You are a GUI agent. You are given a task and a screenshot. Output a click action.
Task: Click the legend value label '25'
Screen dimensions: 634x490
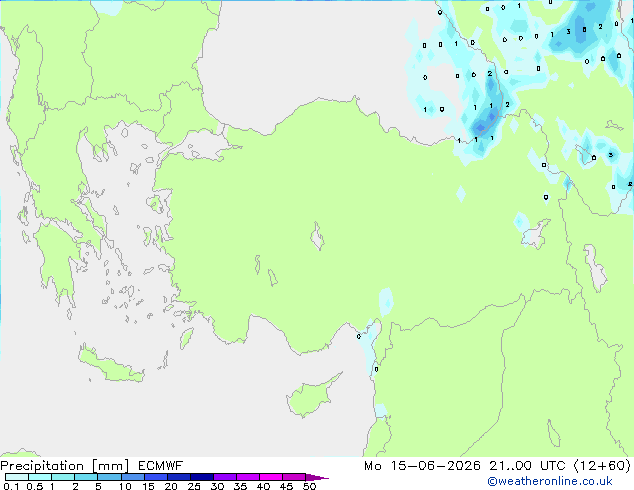194,486
